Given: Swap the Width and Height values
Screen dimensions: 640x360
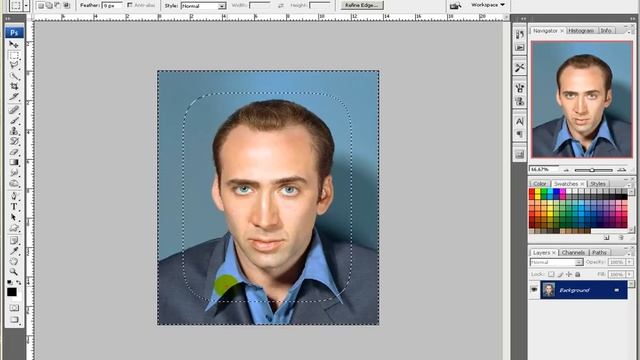Looking at the screenshot, I should 281,6.
